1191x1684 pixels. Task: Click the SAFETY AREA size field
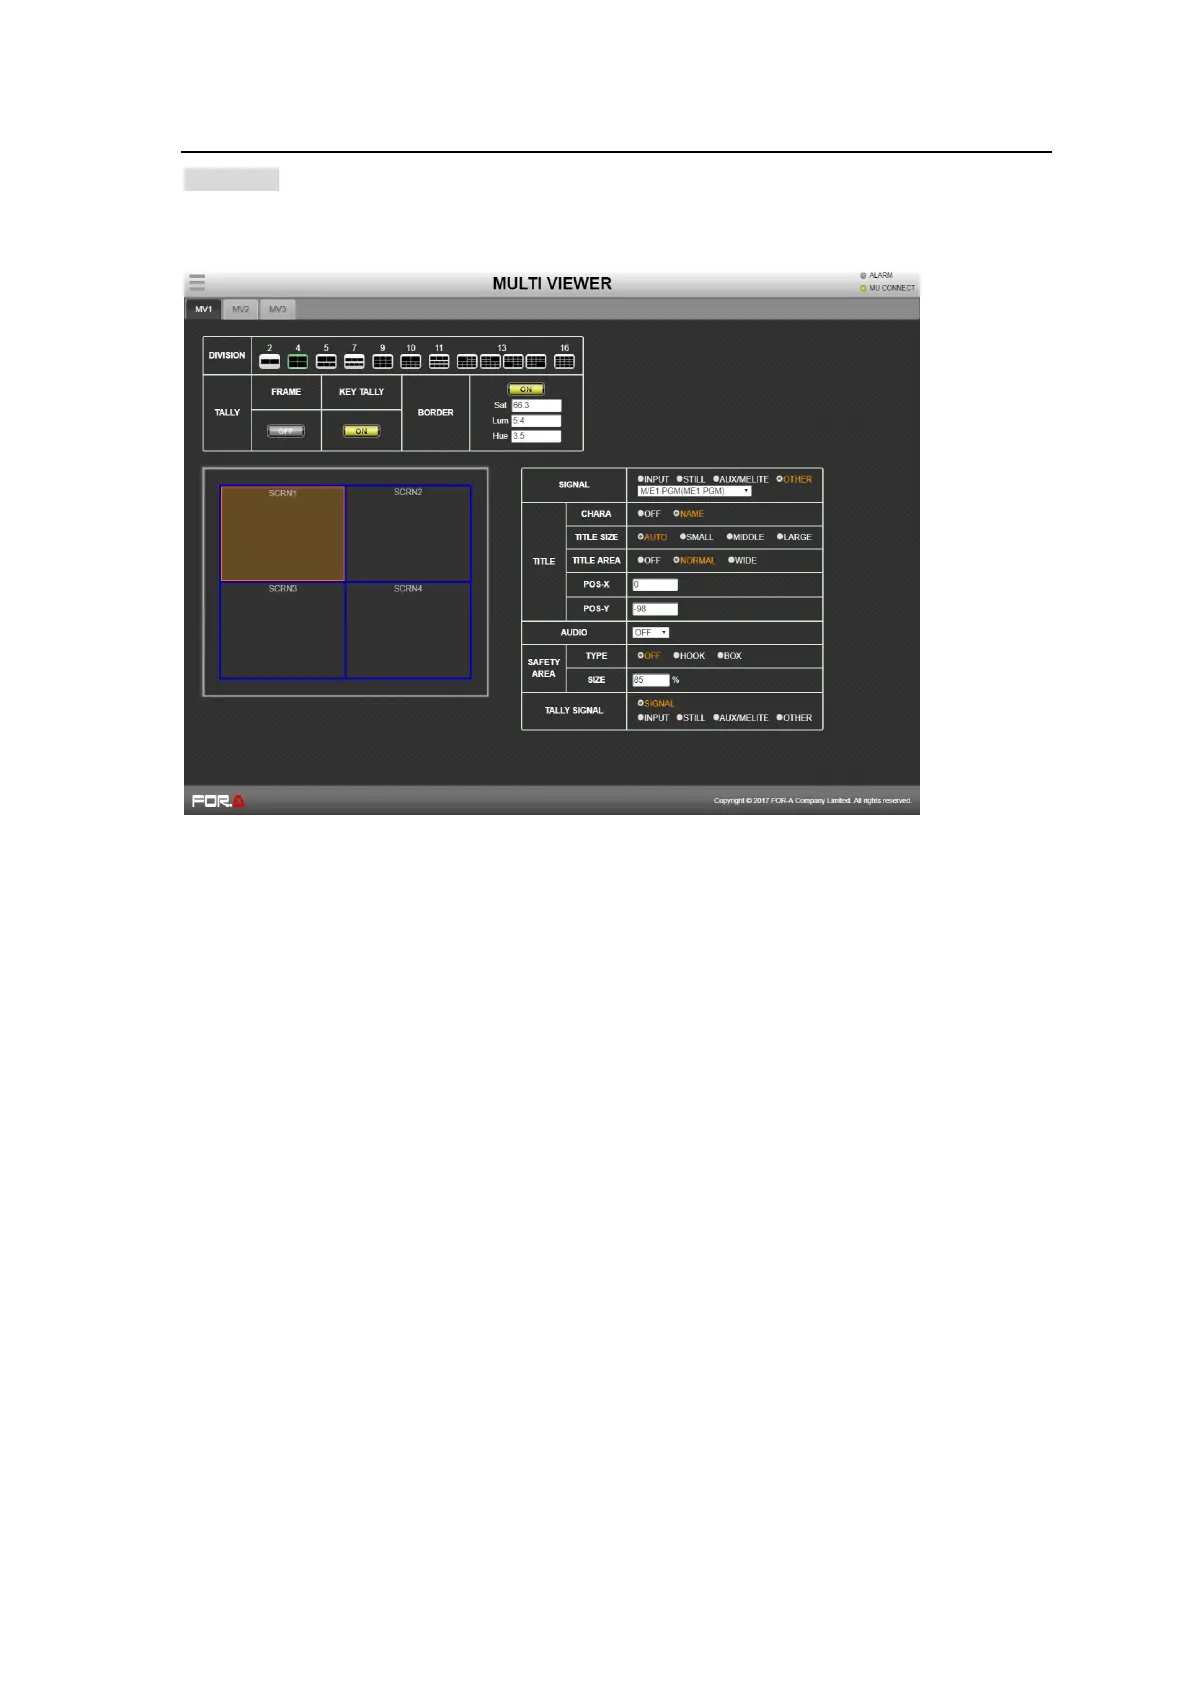651,680
